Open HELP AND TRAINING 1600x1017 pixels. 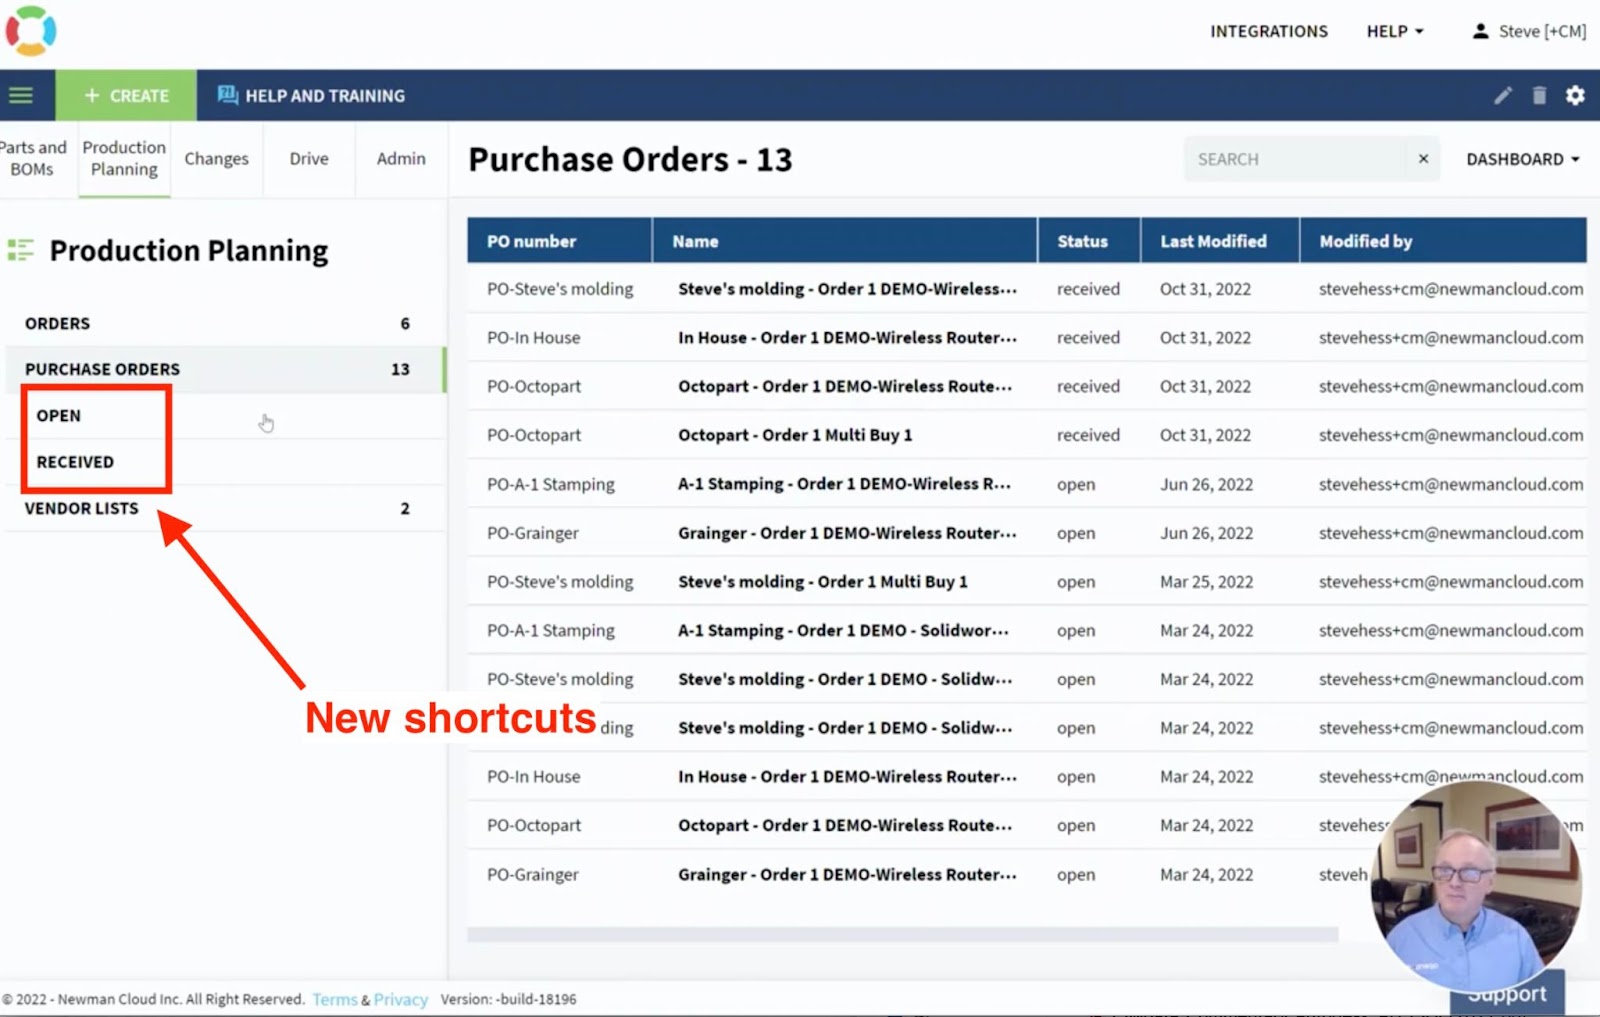311,95
